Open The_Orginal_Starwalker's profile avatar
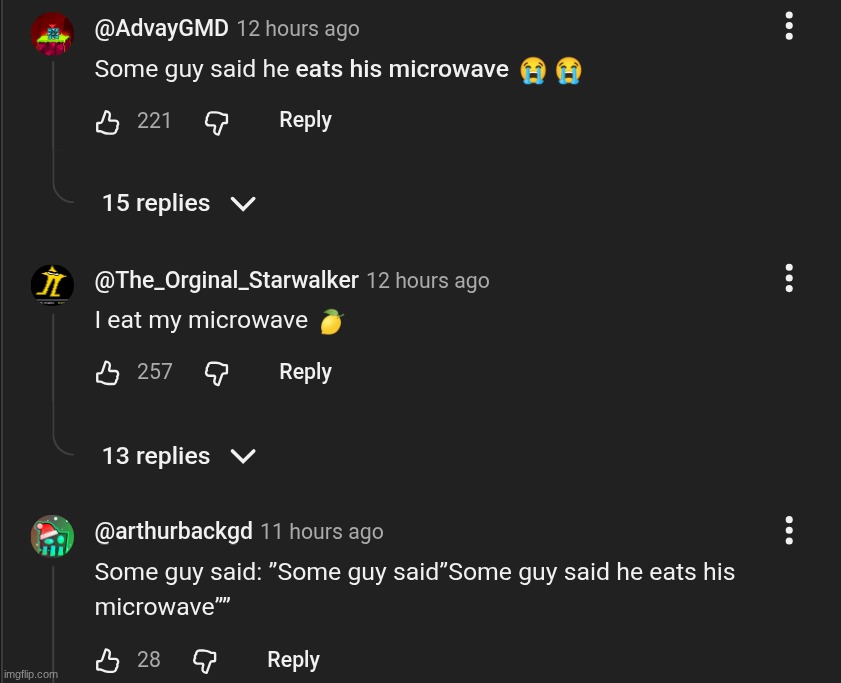Screen dimensions: 841x683 [52, 285]
